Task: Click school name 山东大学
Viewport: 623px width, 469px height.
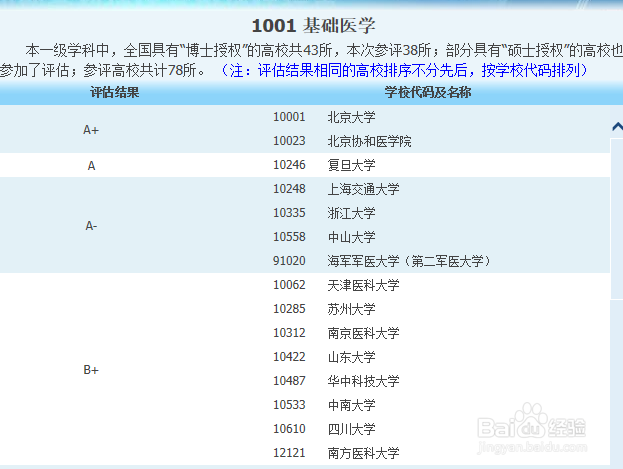Action: (x=351, y=357)
